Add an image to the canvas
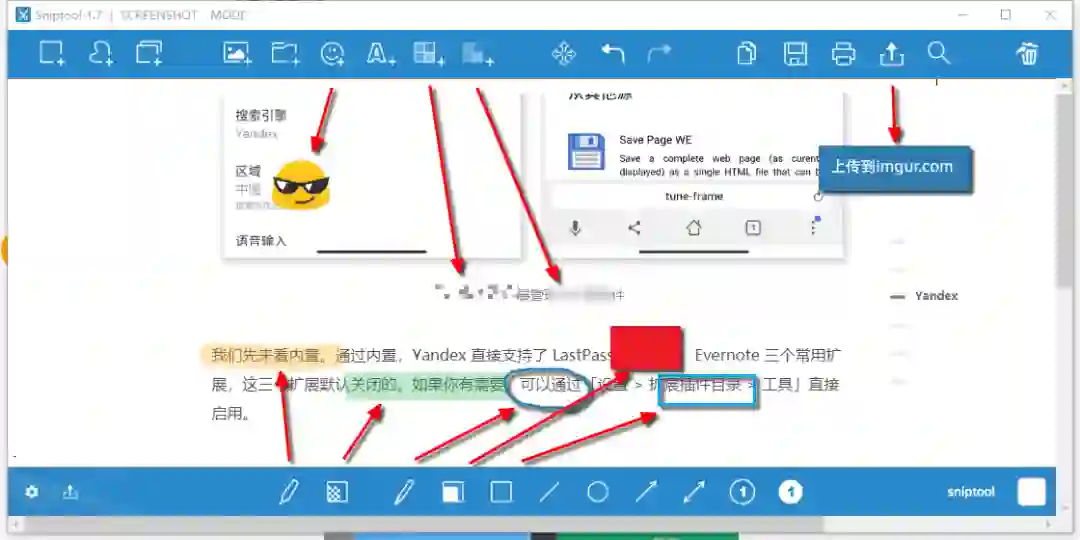The width and height of the screenshot is (1080, 540). coord(237,54)
